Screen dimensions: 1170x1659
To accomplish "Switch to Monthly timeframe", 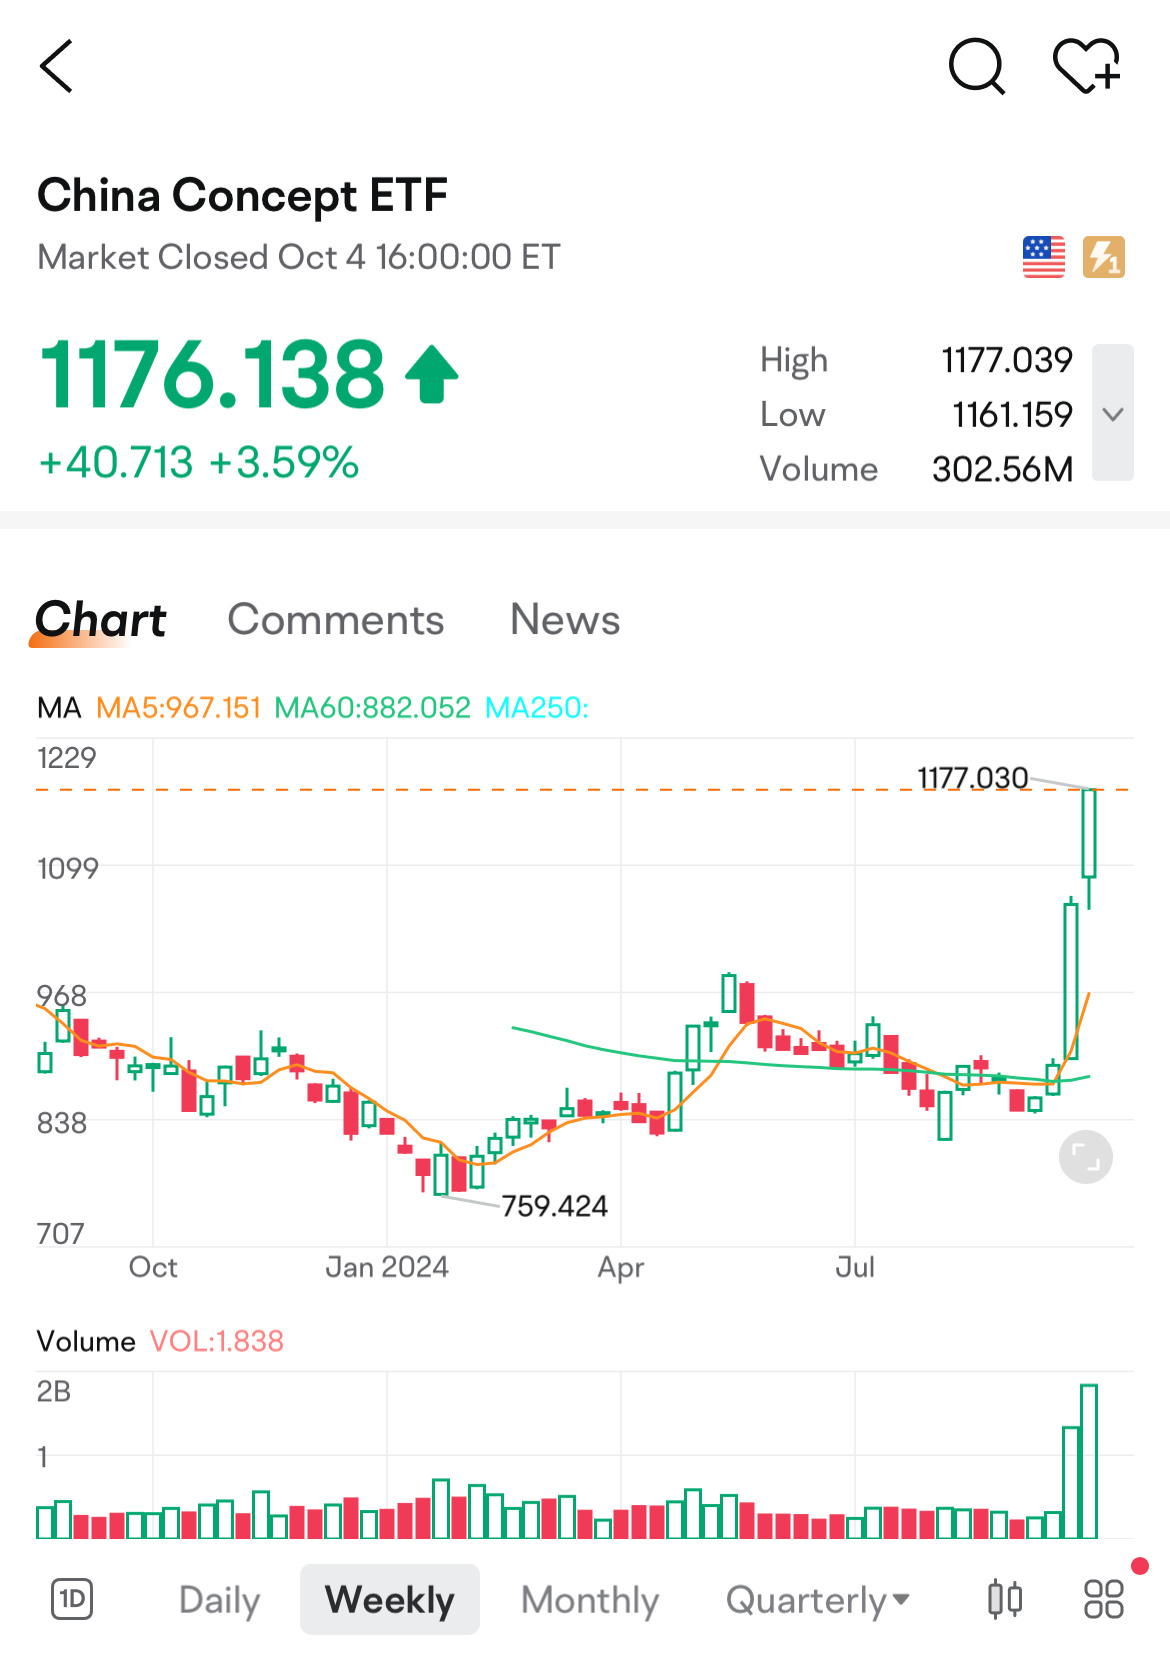I will click(x=590, y=1600).
